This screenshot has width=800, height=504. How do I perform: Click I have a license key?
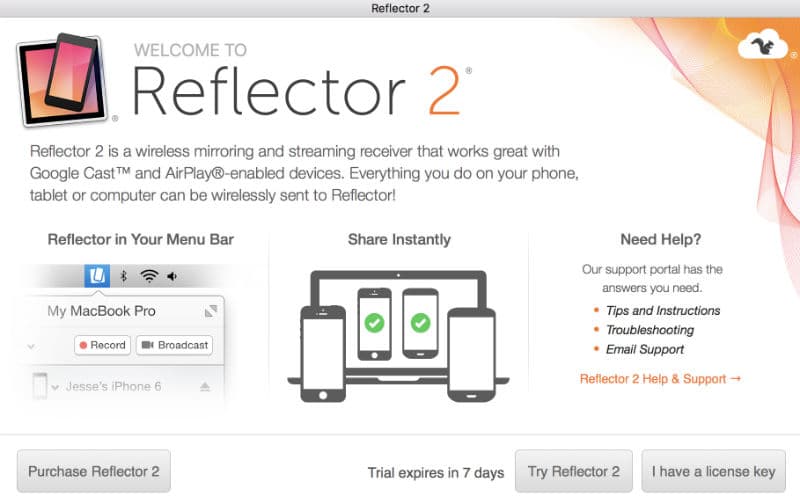[x=713, y=471]
